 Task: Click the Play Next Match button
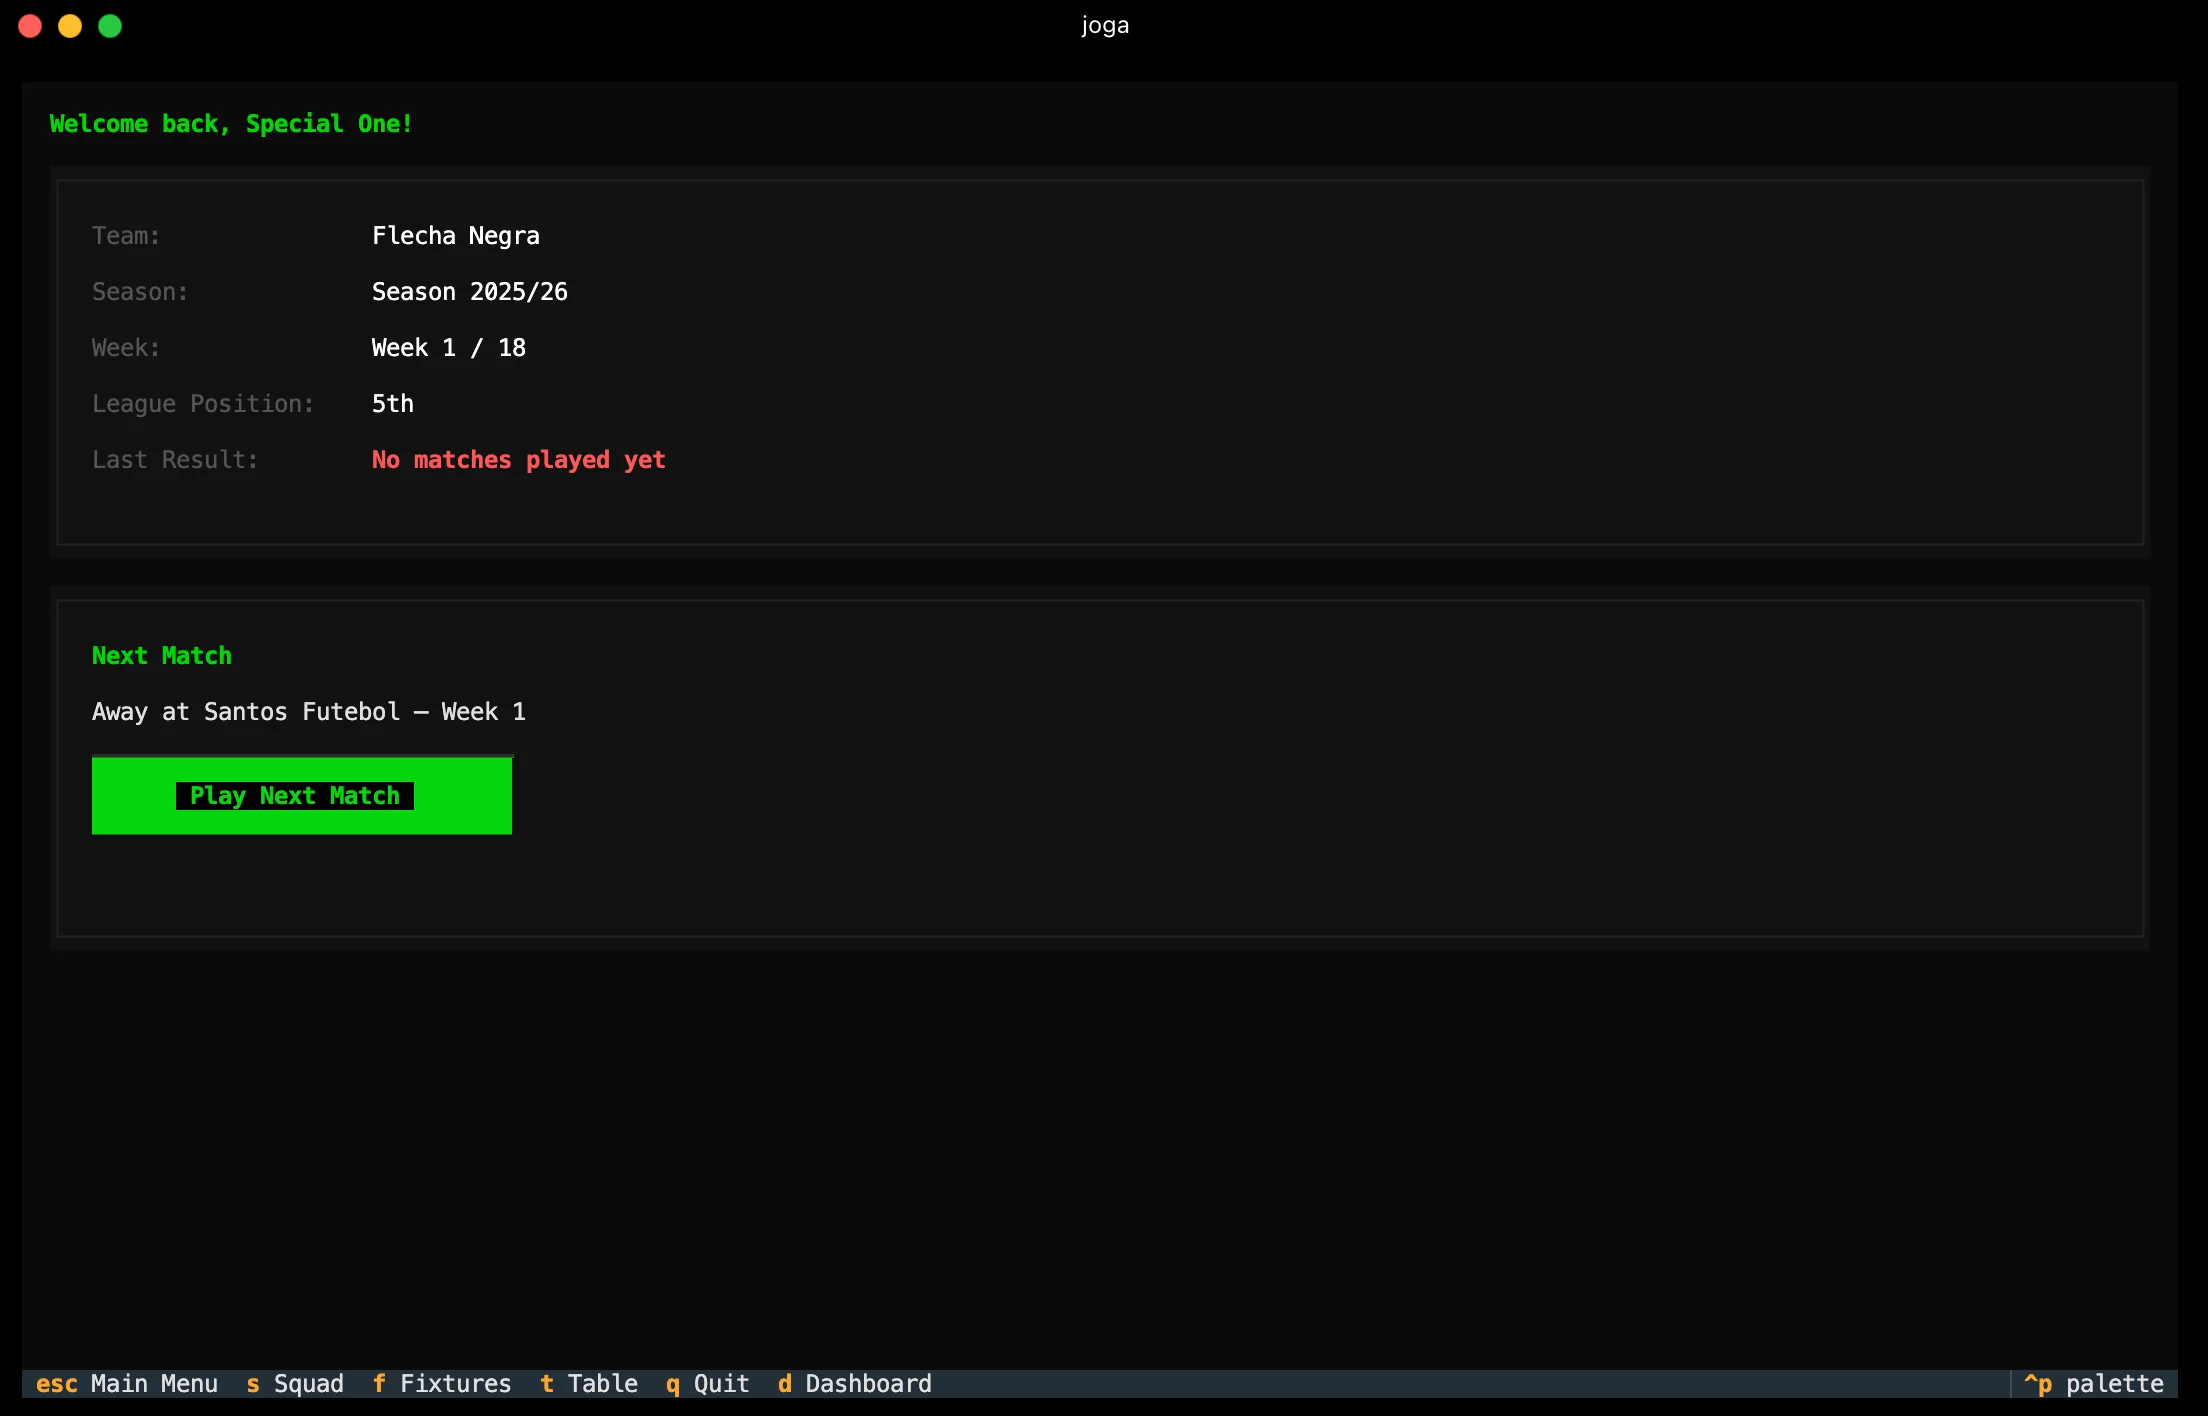click(x=302, y=795)
